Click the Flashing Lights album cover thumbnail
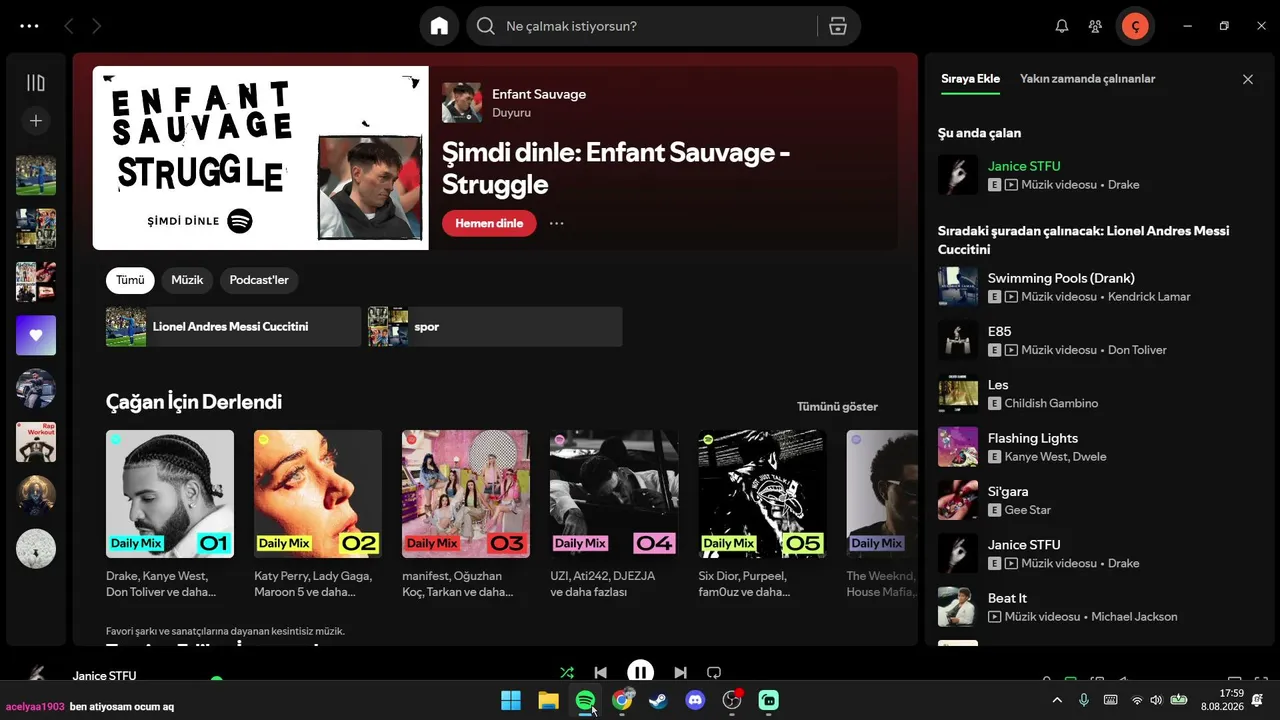1280x720 pixels. coord(958,447)
